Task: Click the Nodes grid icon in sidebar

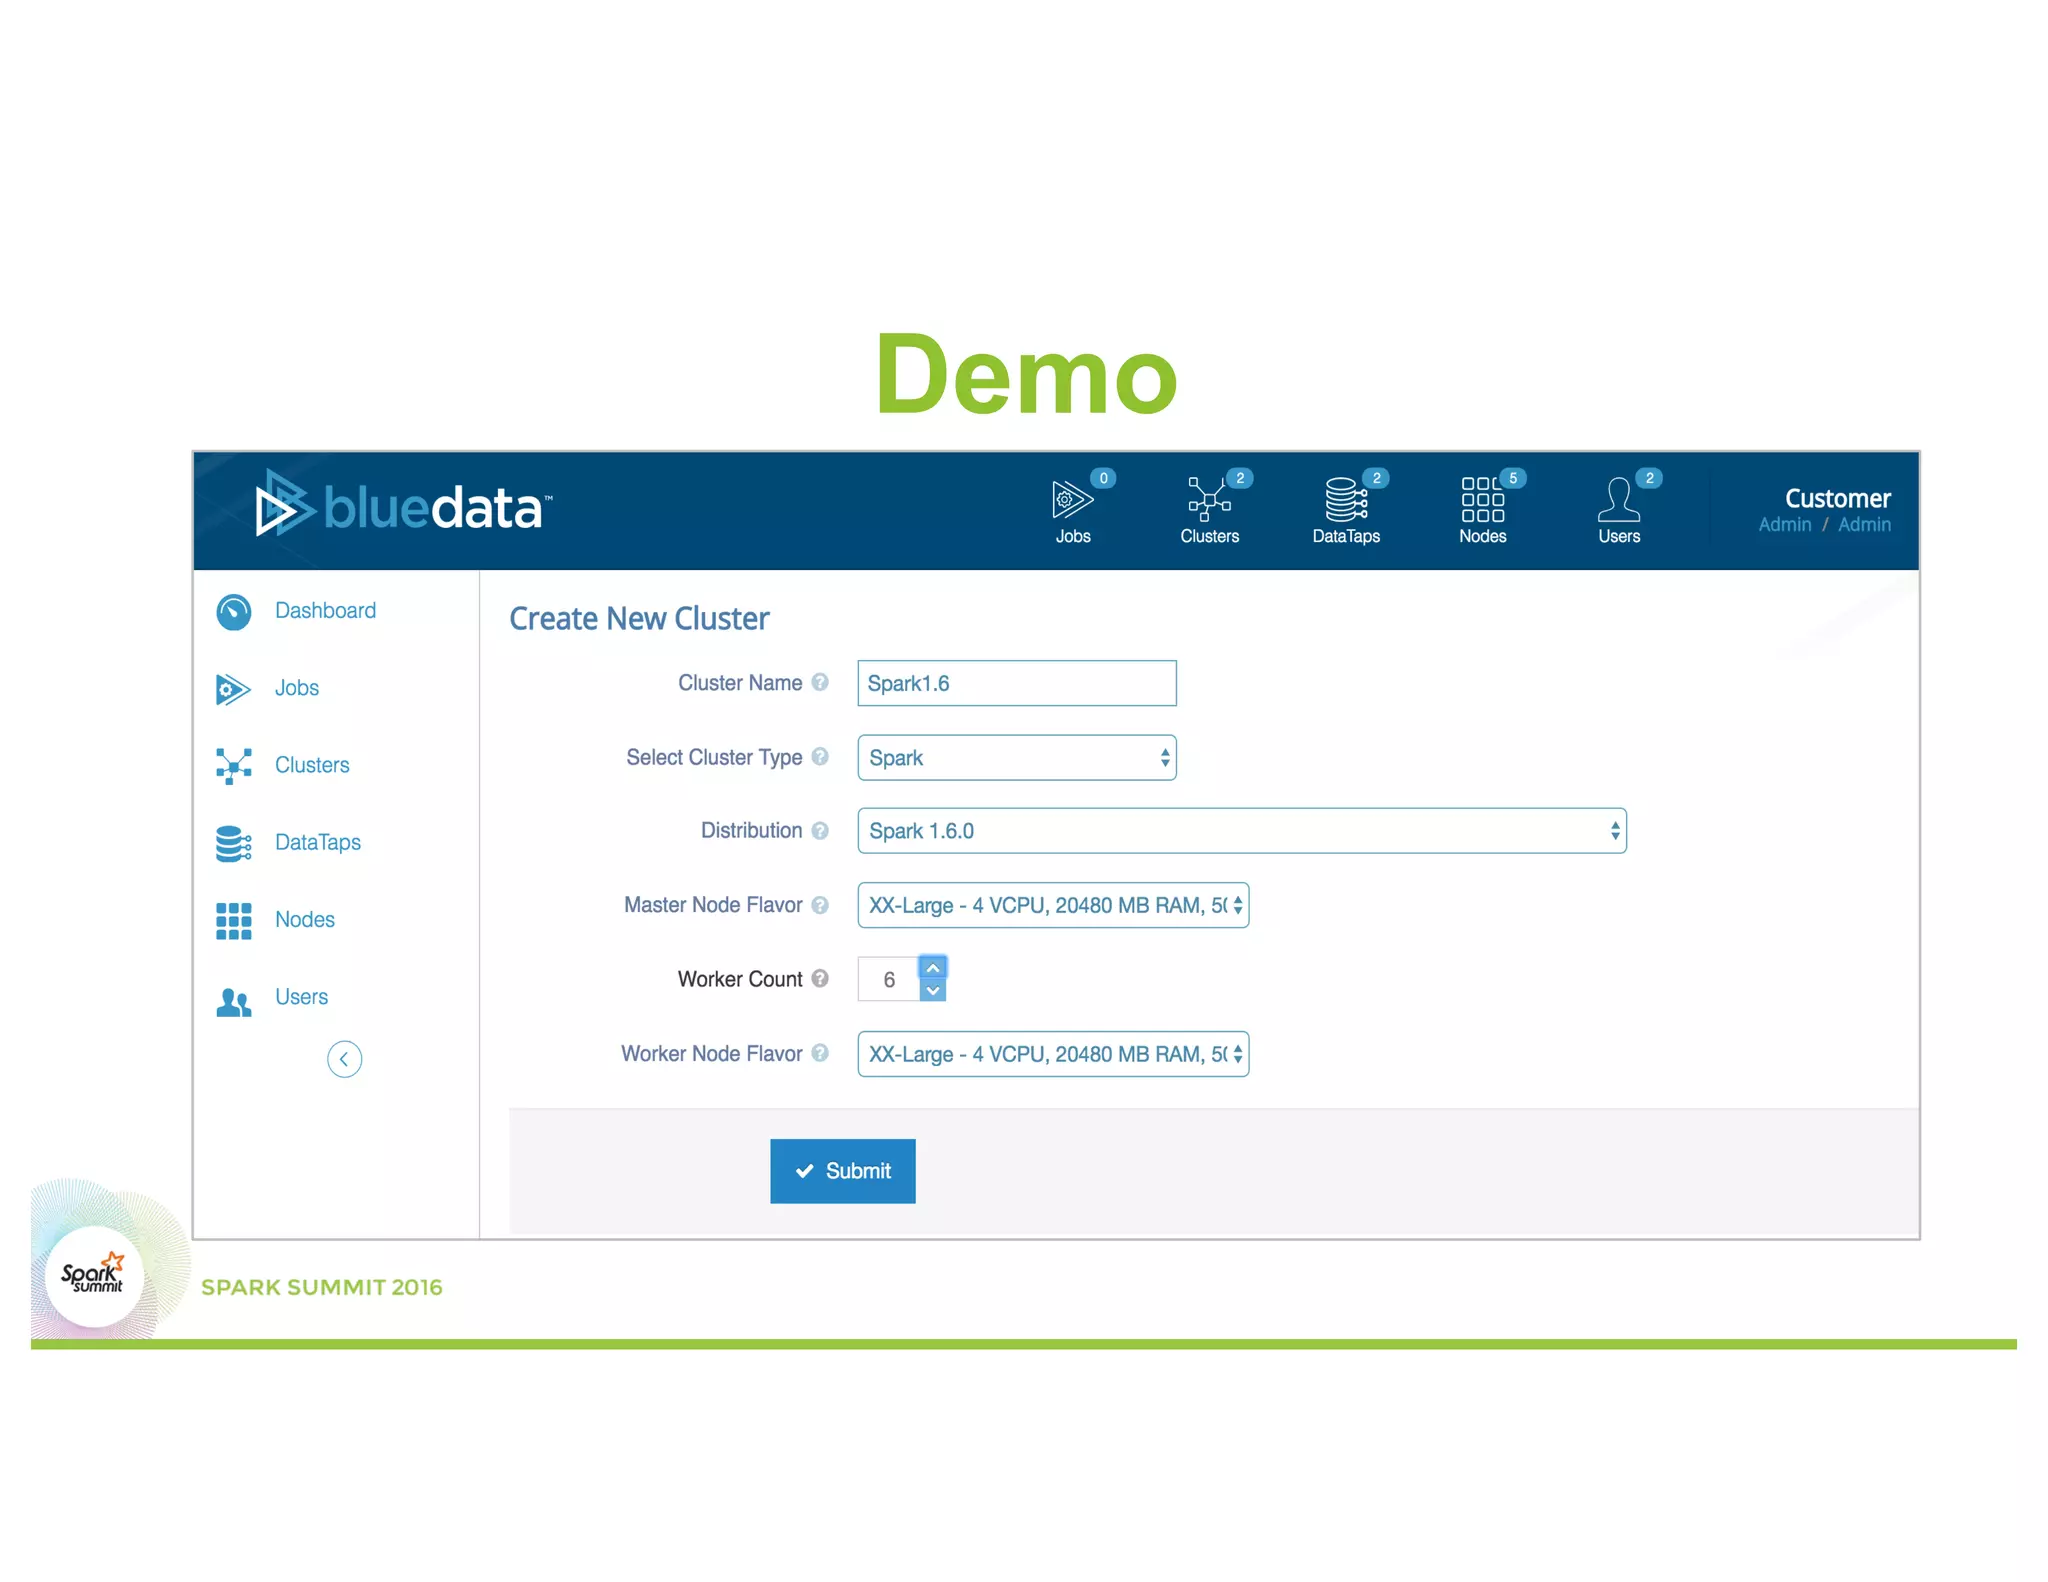Action: coord(233,921)
